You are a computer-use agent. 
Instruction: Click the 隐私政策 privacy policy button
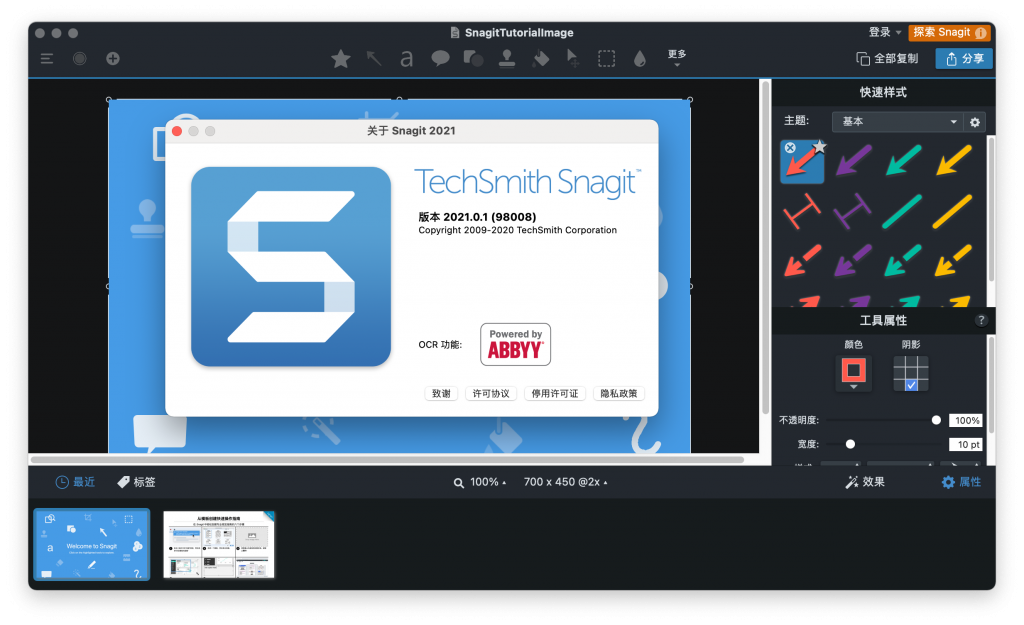point(618,394)
